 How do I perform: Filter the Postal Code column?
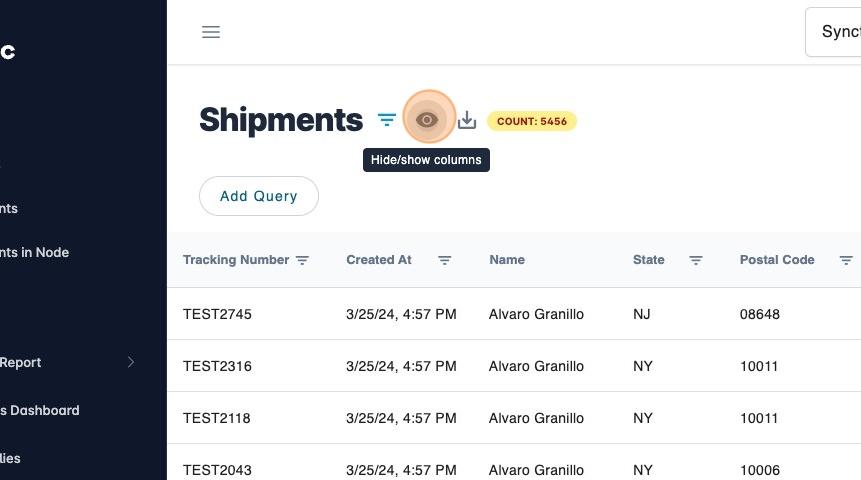pos(846,260)
